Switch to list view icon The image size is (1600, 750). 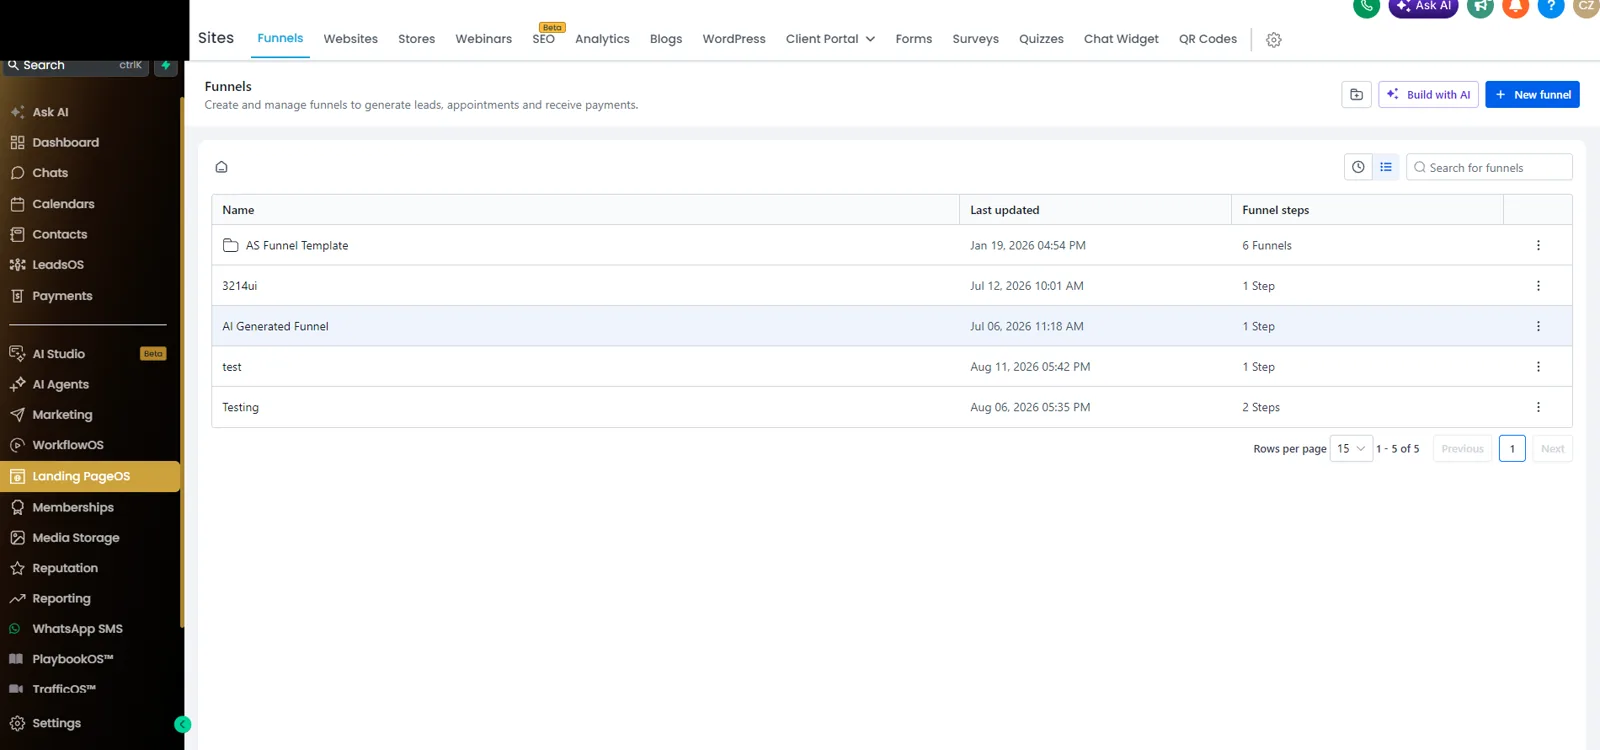point(1386,167)
